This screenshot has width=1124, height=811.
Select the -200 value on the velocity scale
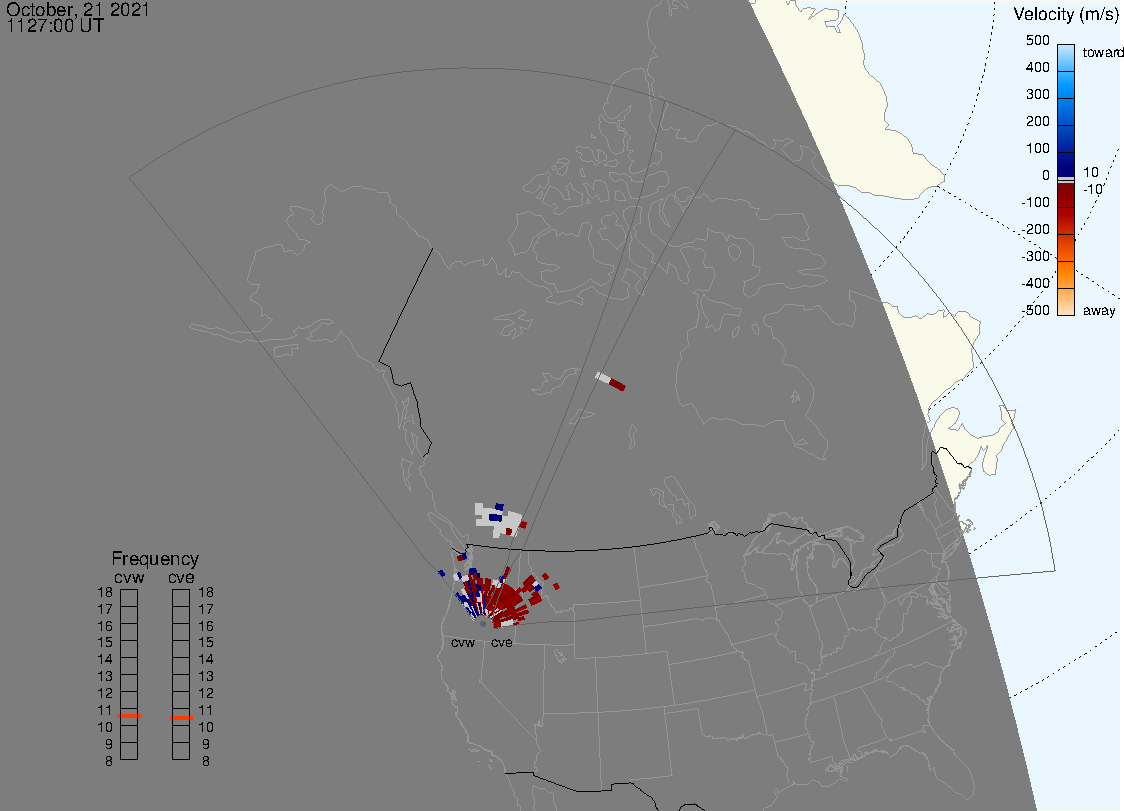click(x=1035, y=229)
